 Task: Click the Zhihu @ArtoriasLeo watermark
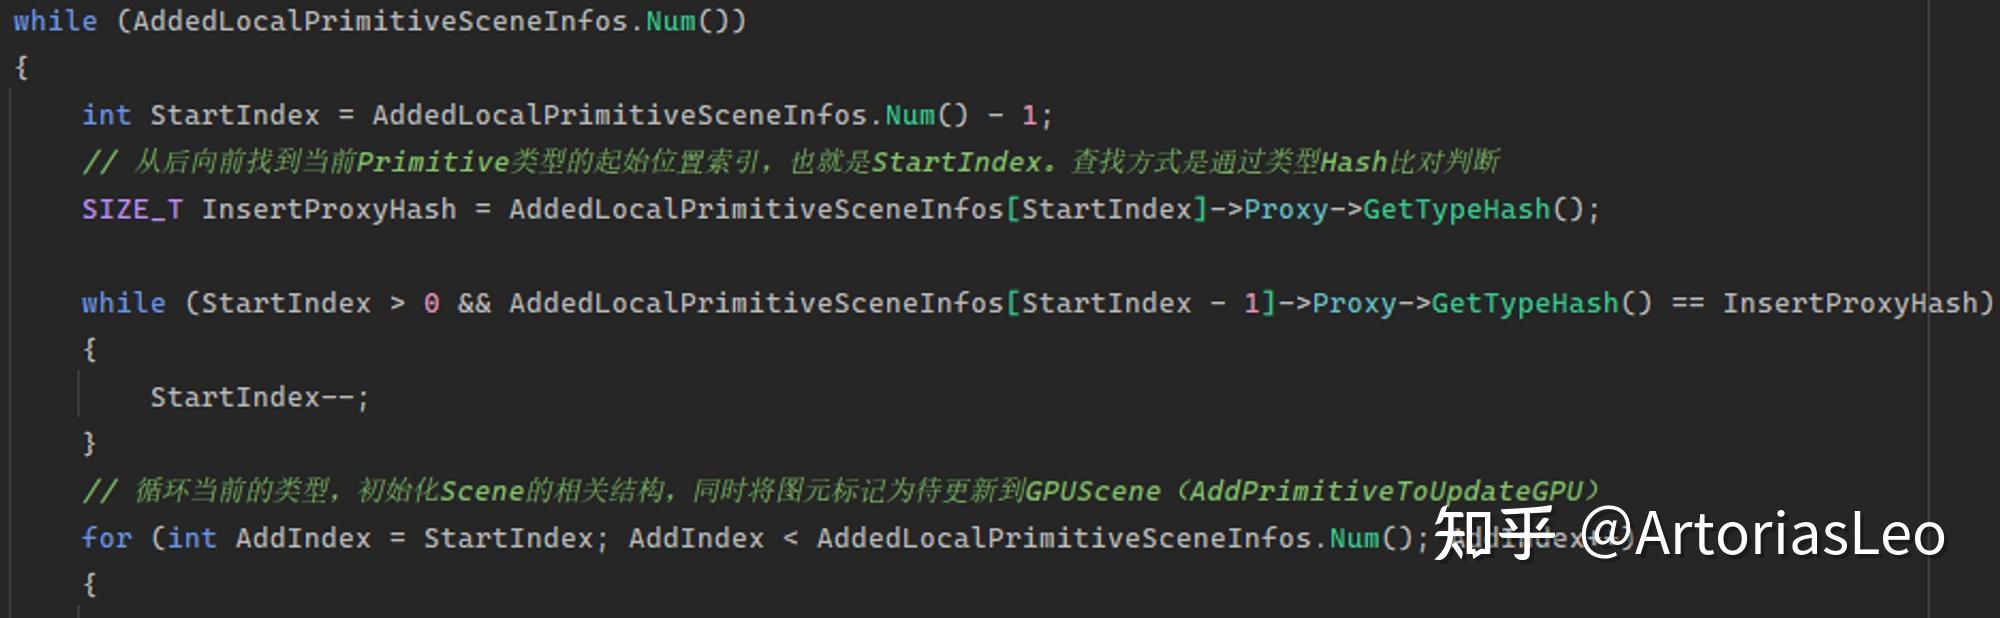point(1690,534)
